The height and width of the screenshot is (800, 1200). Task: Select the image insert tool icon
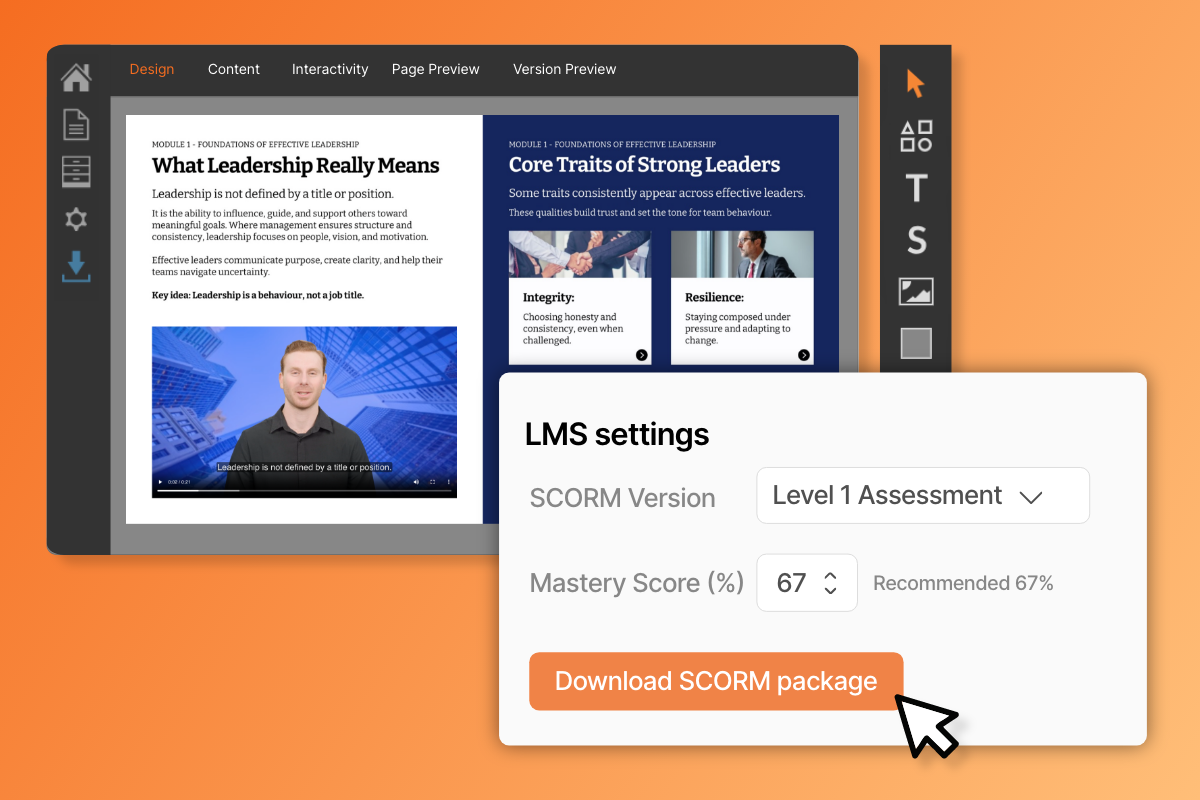coord(916,292)
